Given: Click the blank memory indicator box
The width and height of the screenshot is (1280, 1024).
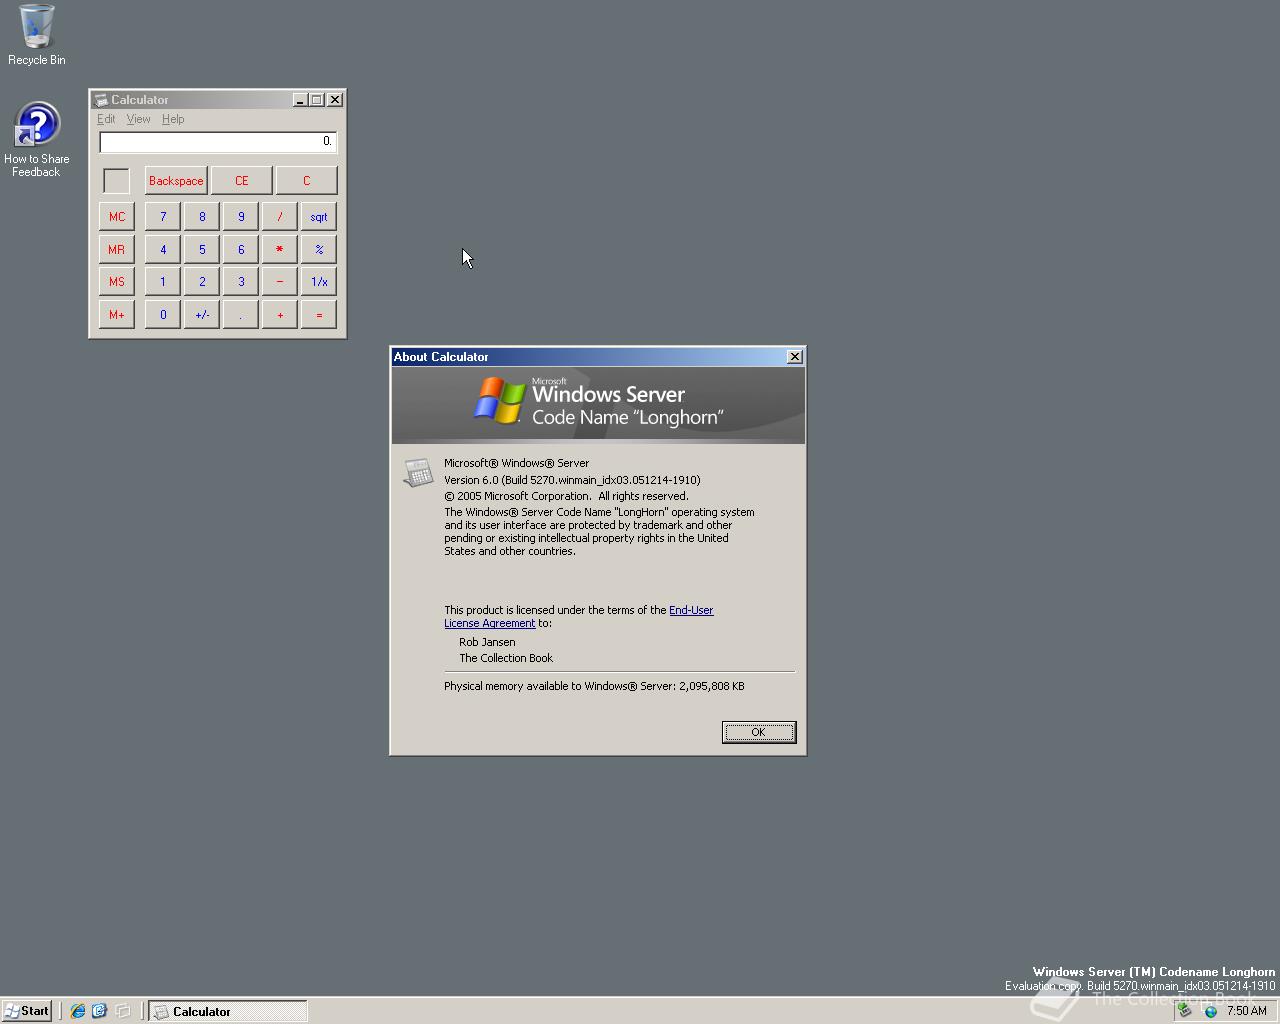Looking at the screenshot, I should click(116, 181).
